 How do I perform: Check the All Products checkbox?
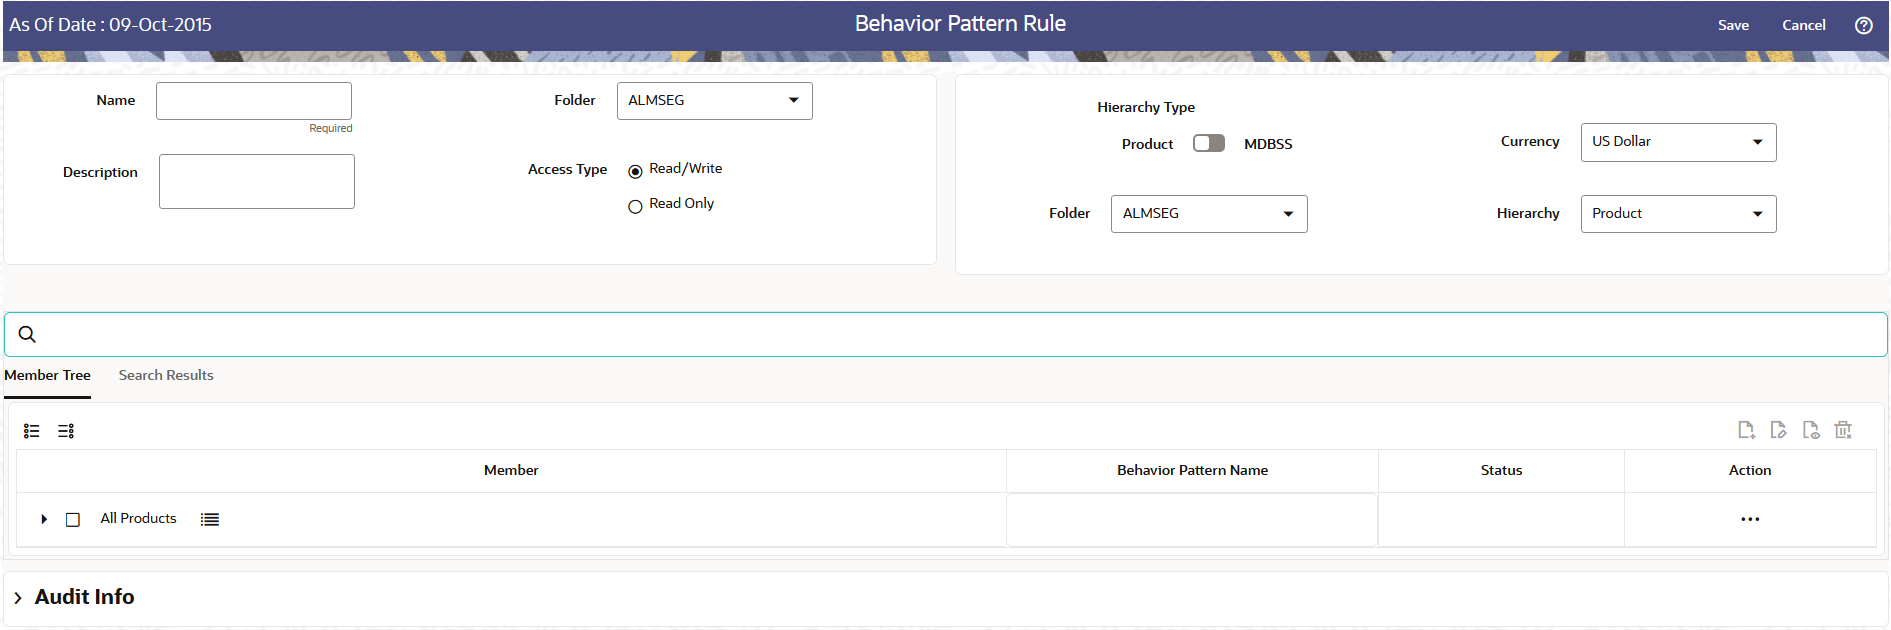pyautogui.click(x=73, y=519)
